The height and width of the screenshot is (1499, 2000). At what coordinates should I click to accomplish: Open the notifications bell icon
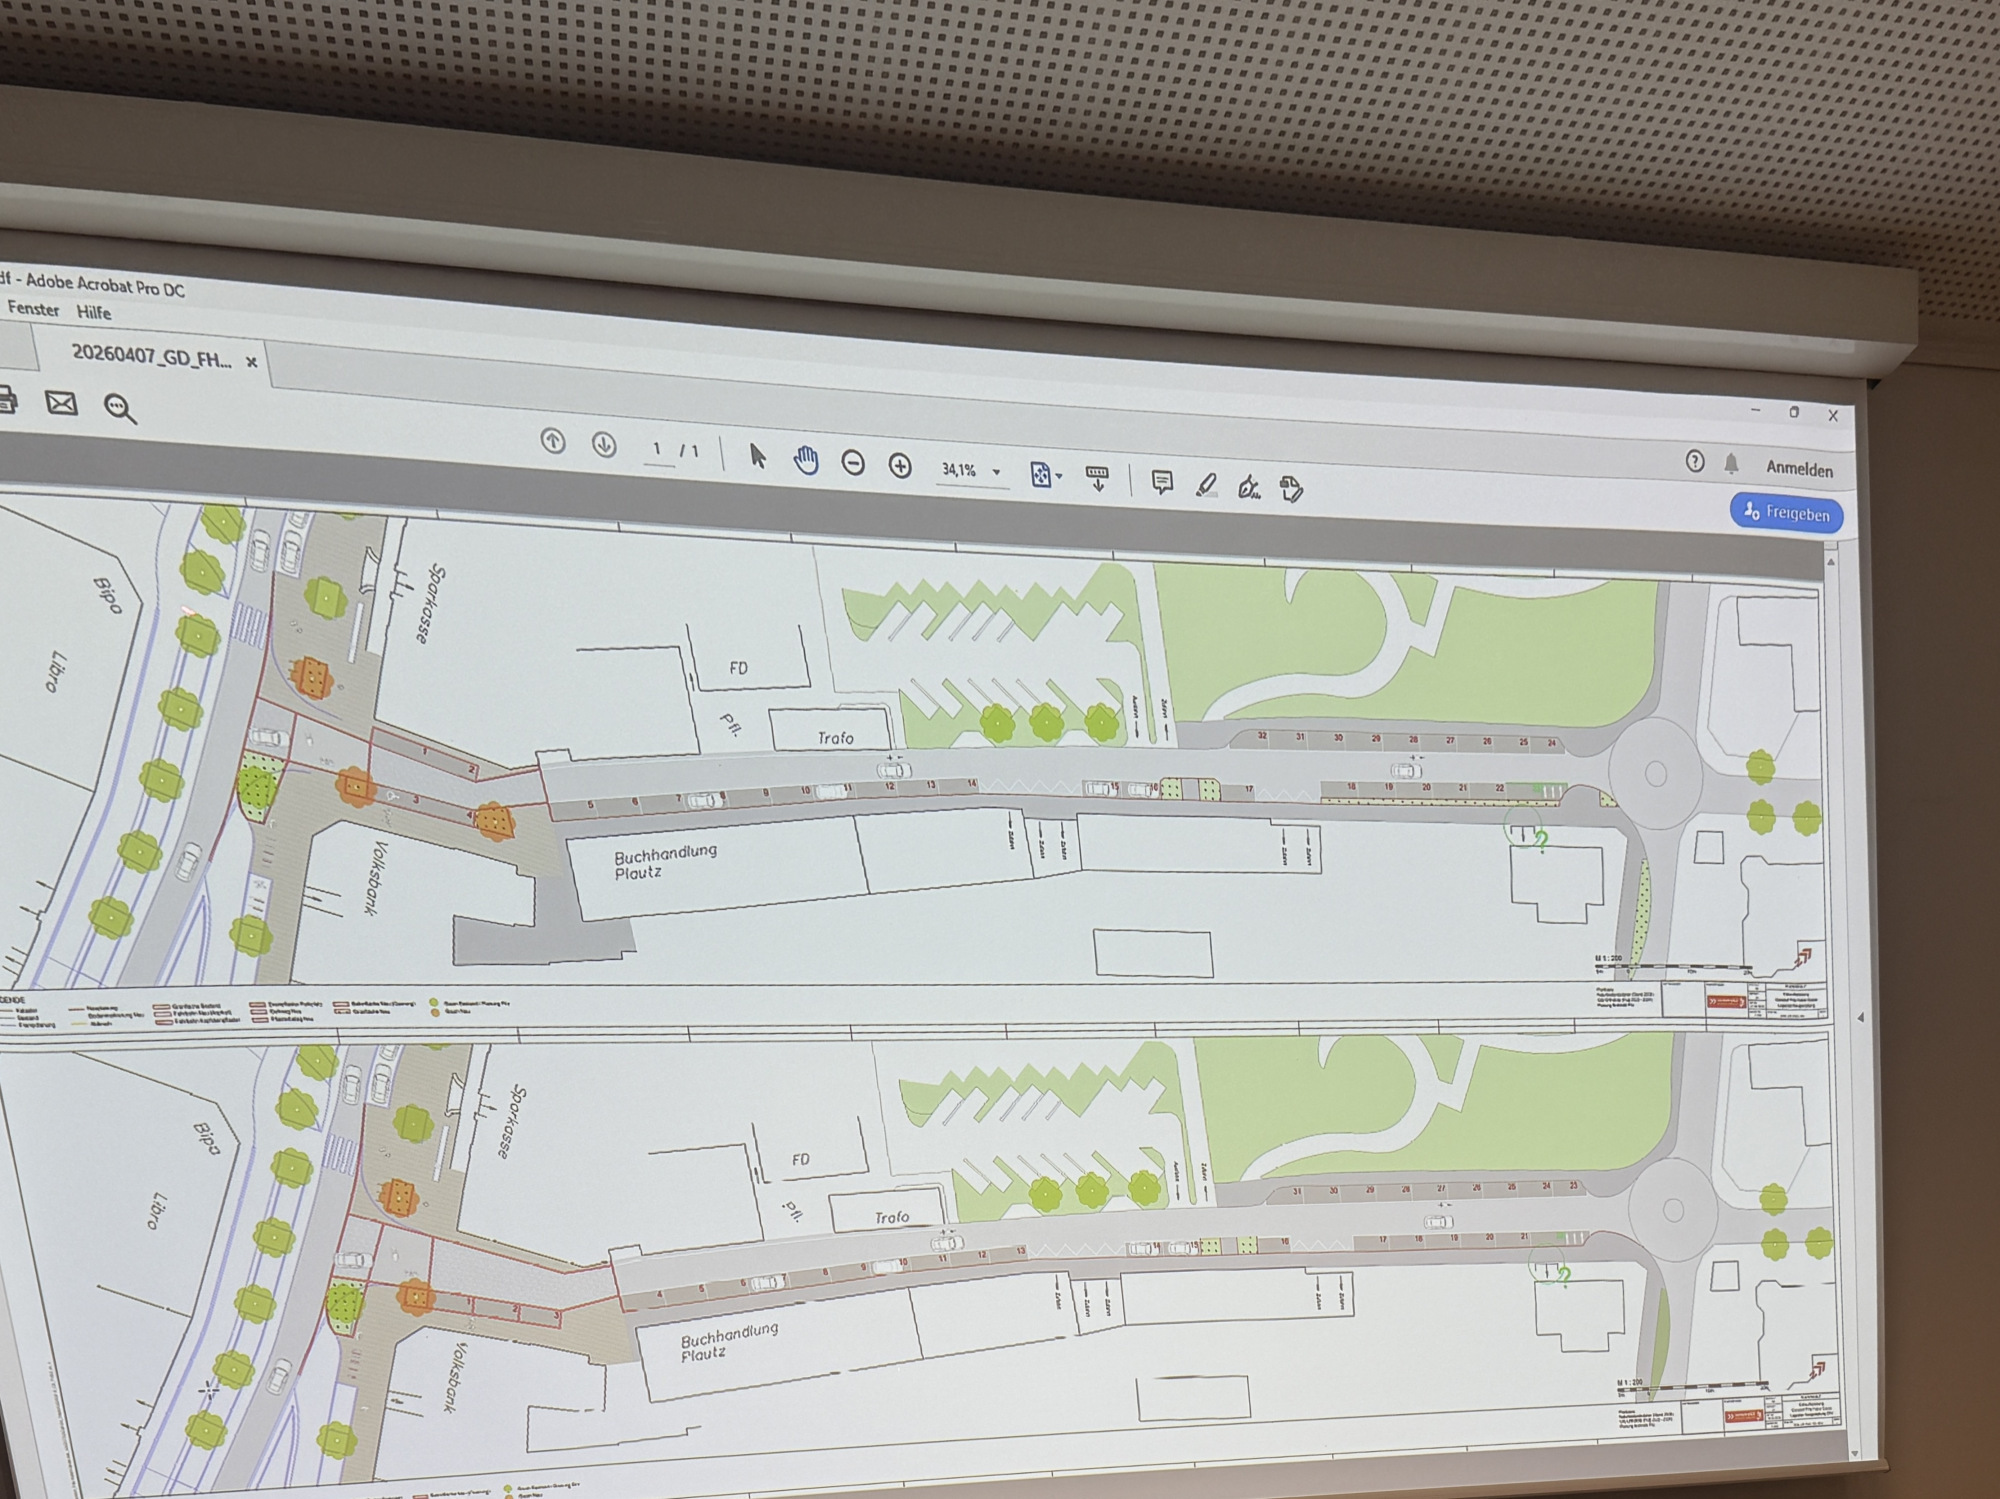click(x=1731, y=464)
